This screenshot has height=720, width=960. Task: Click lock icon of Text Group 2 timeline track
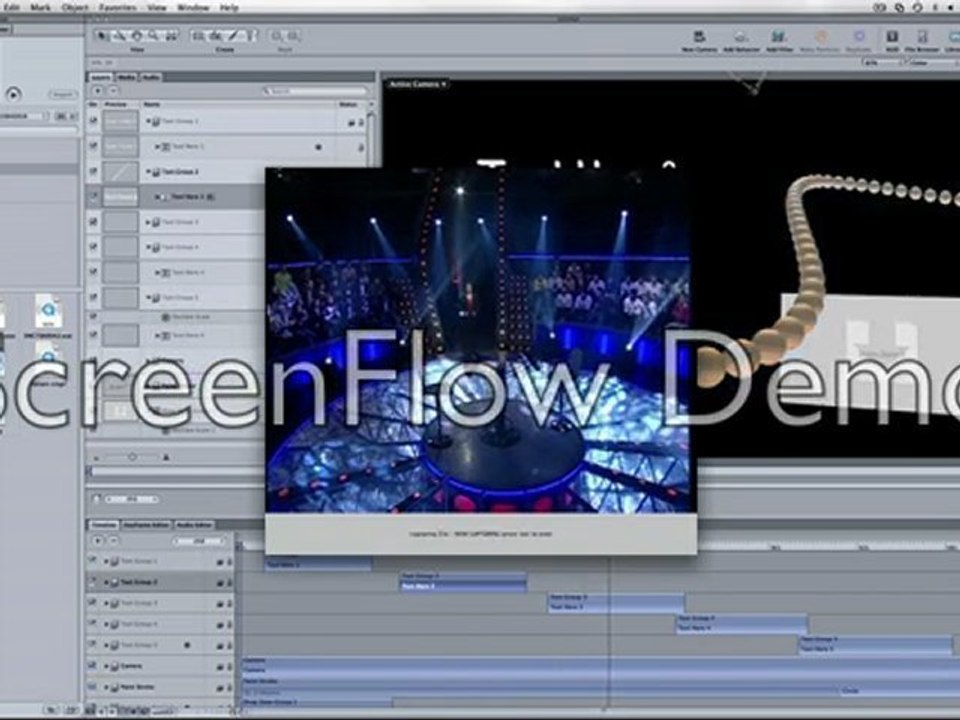coord(230,582)
